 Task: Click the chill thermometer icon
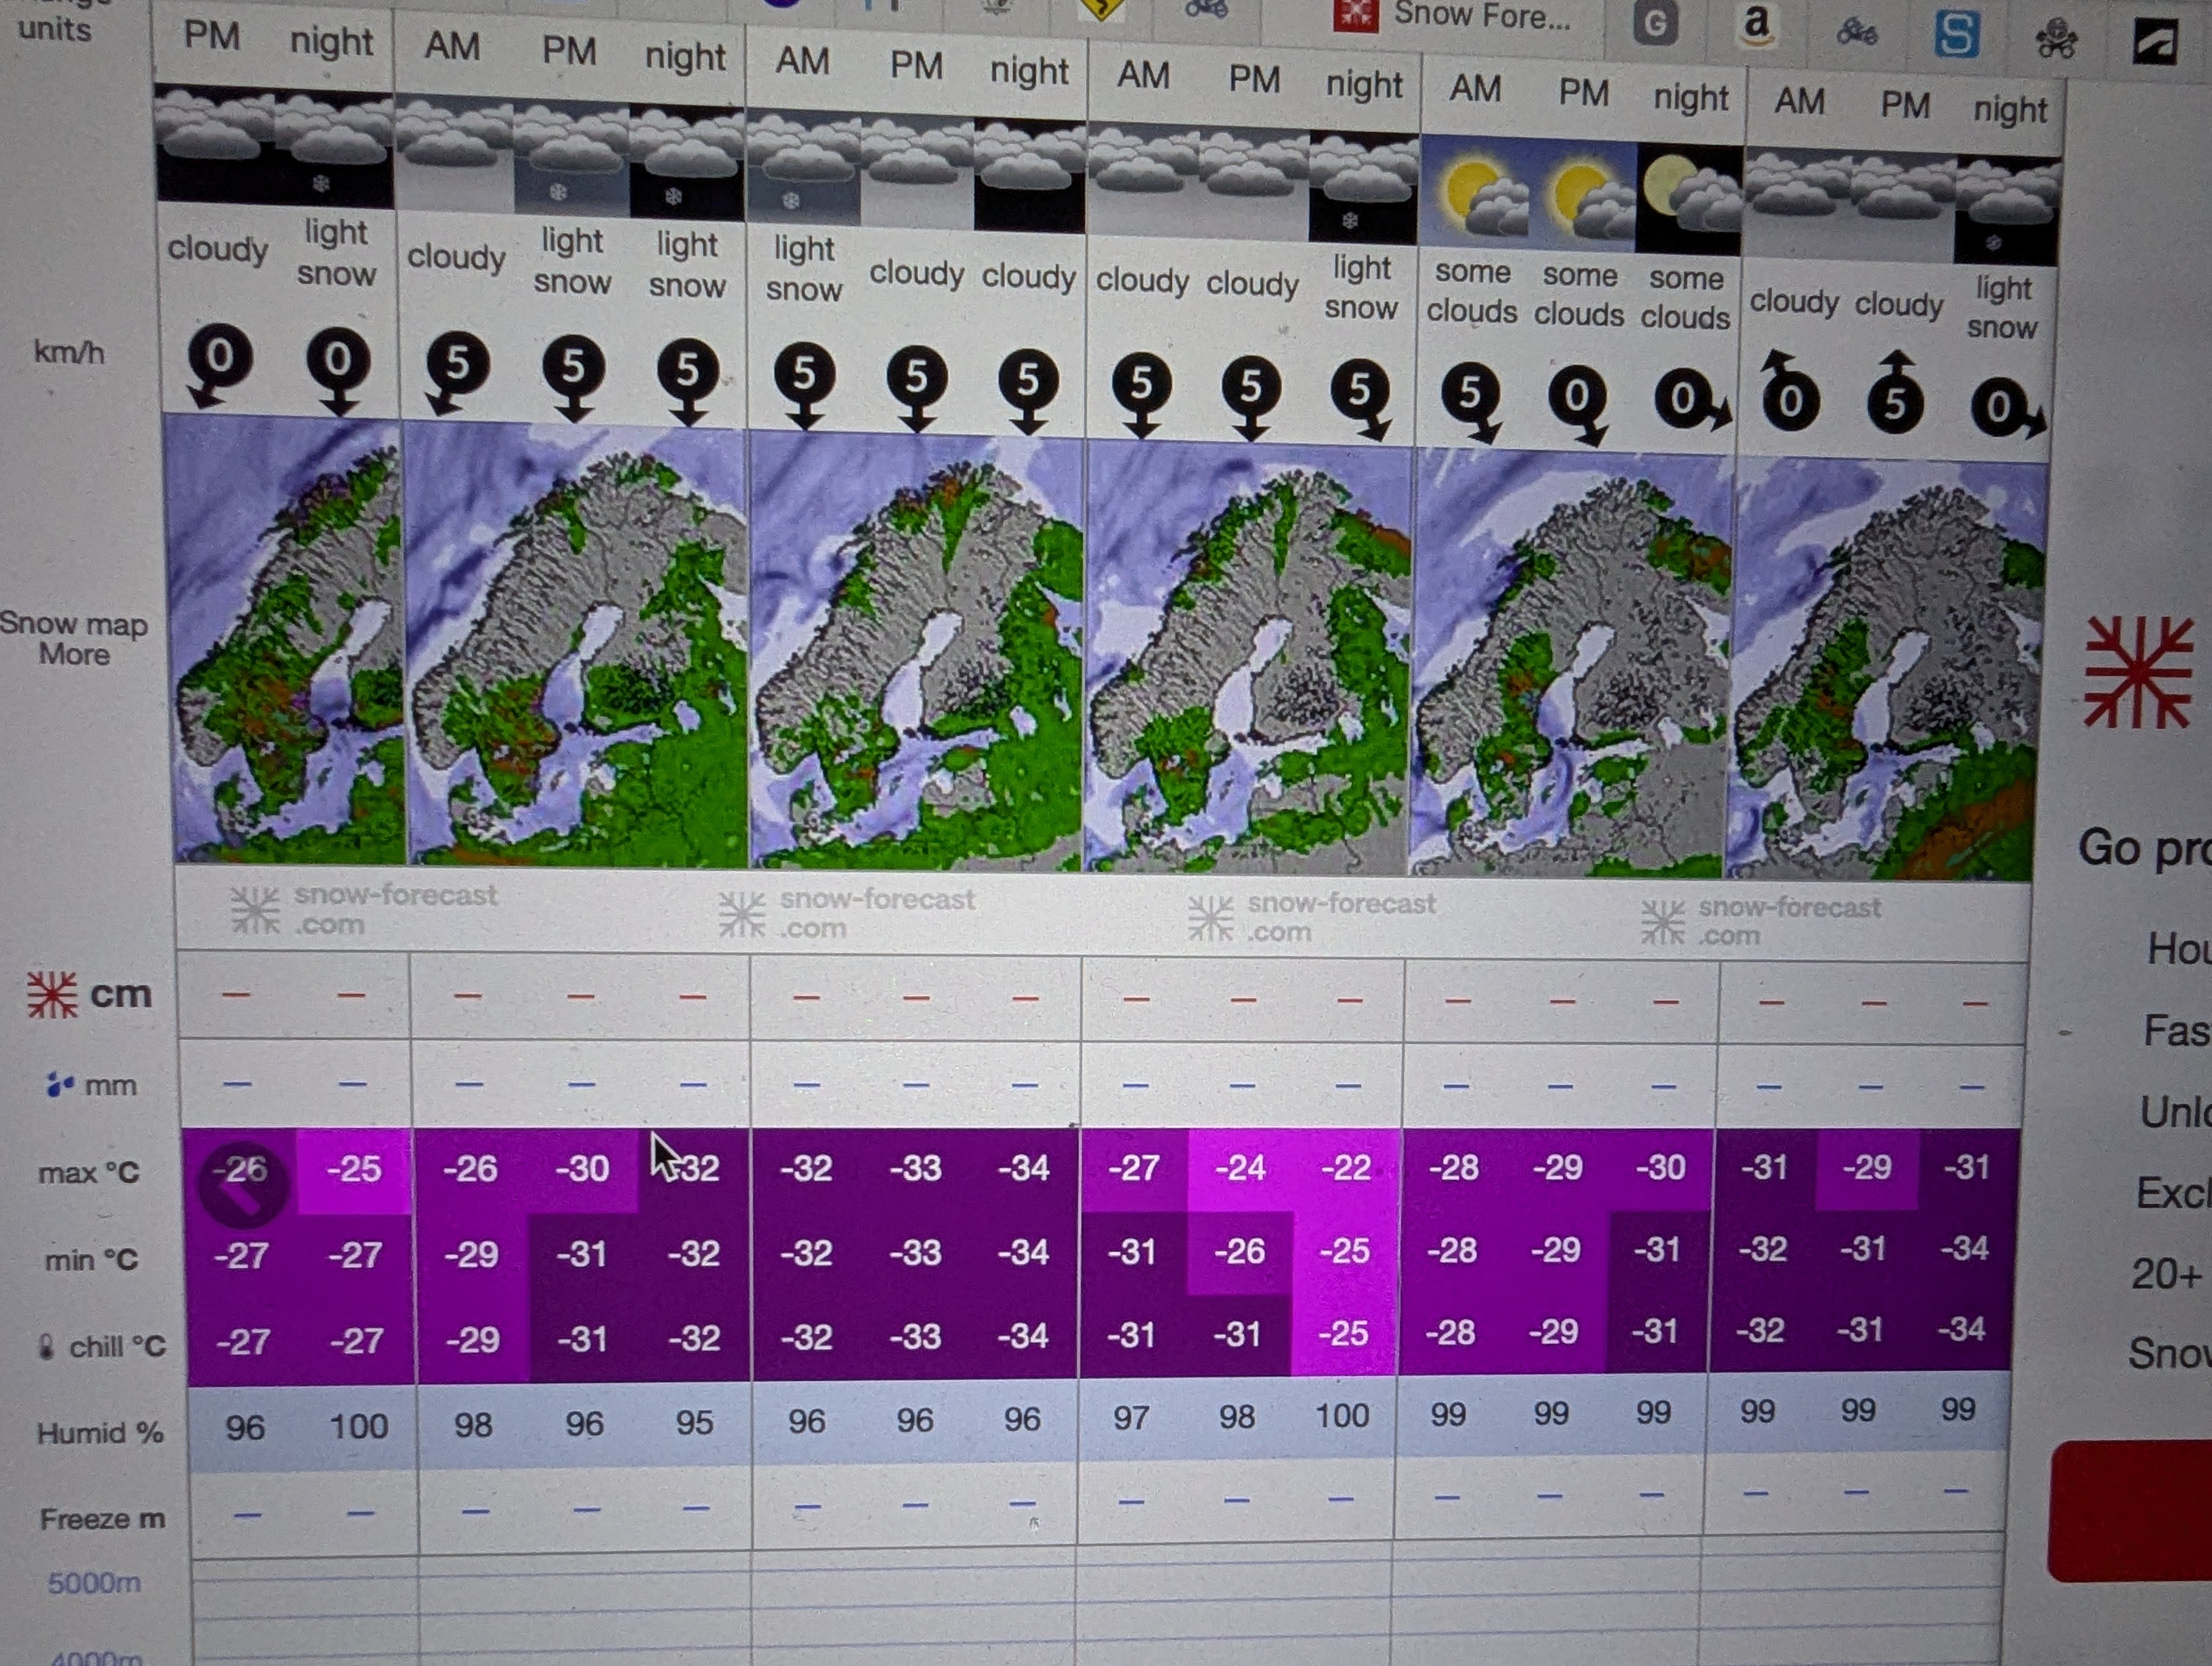pos(46,1348)
